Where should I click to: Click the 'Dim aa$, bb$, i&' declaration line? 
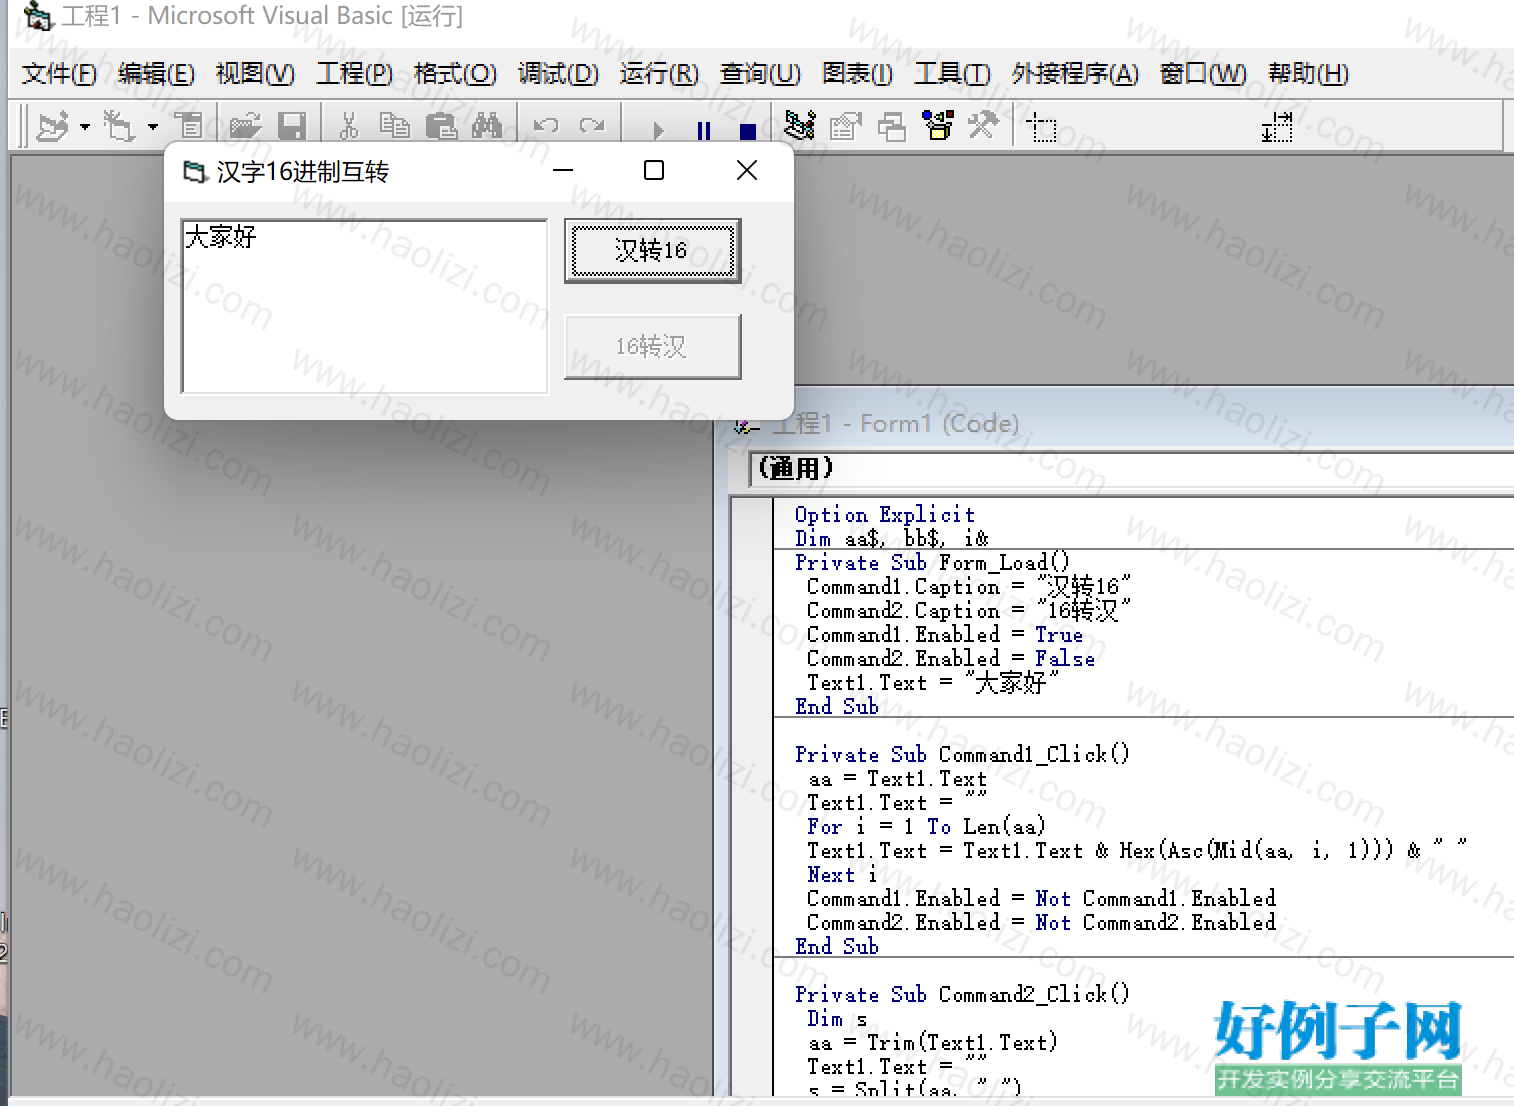point(891,539)
